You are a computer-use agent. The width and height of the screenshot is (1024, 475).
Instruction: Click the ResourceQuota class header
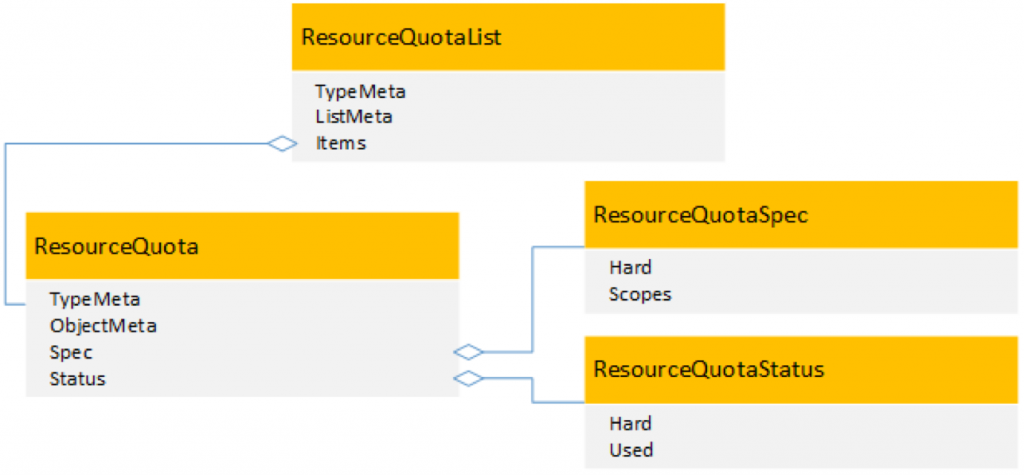(242, 246)
